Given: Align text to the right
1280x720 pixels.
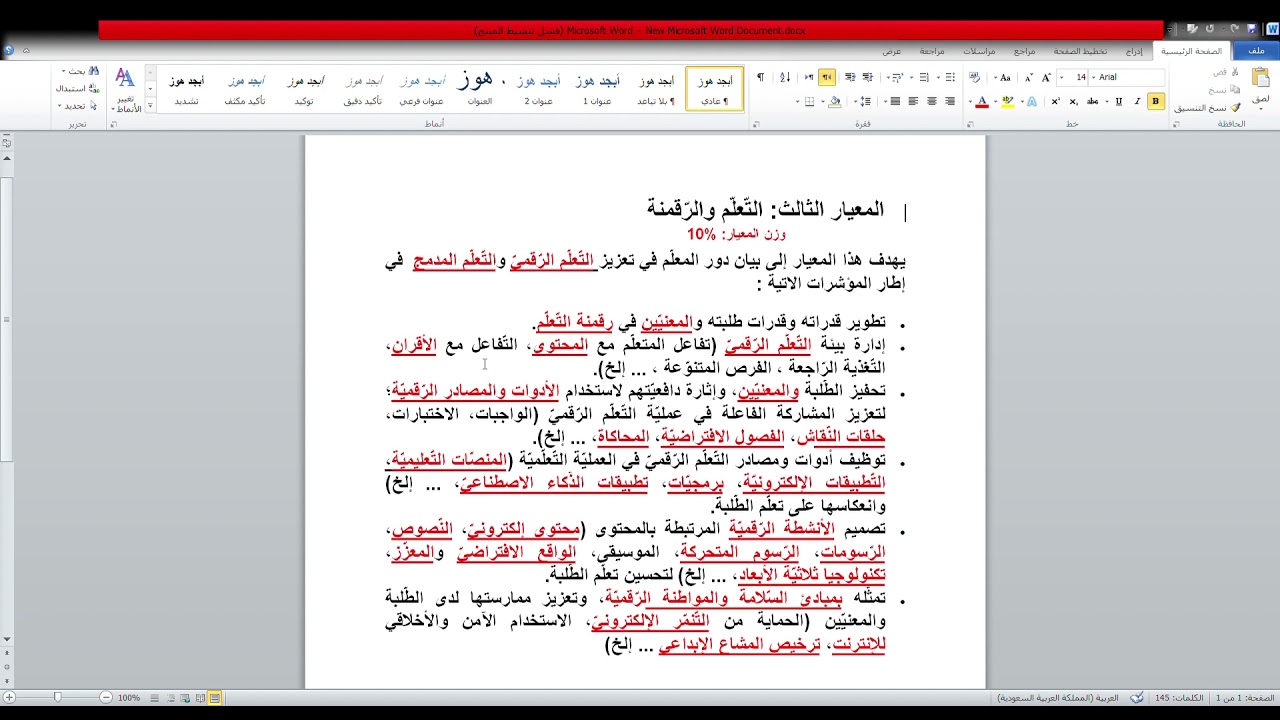Looking at the screenshot, I should (x=950, y=101).
